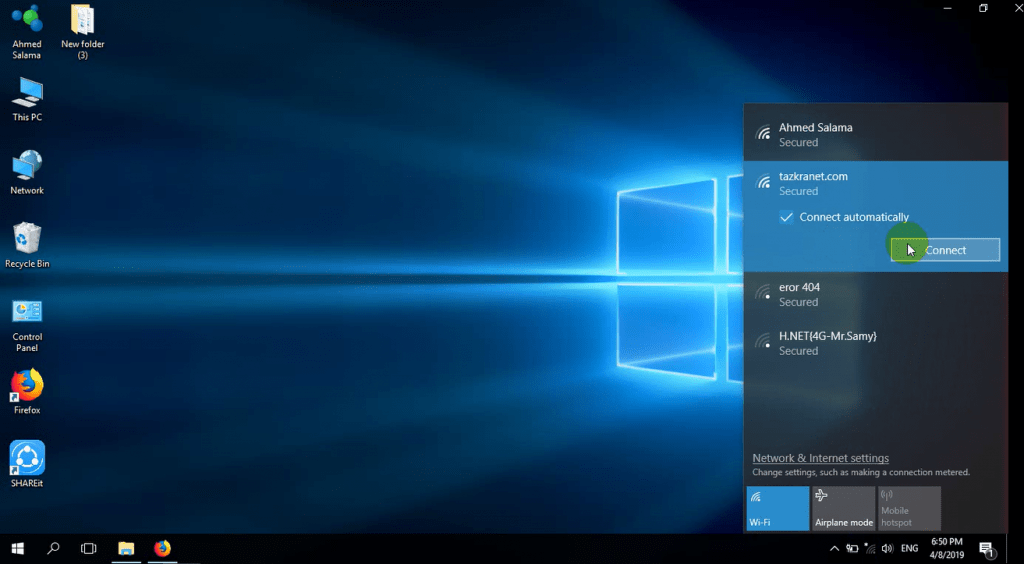Launch Firefox from the desktop shortcut
This screenshot has width=1024, height=564.
pos(27,391)
